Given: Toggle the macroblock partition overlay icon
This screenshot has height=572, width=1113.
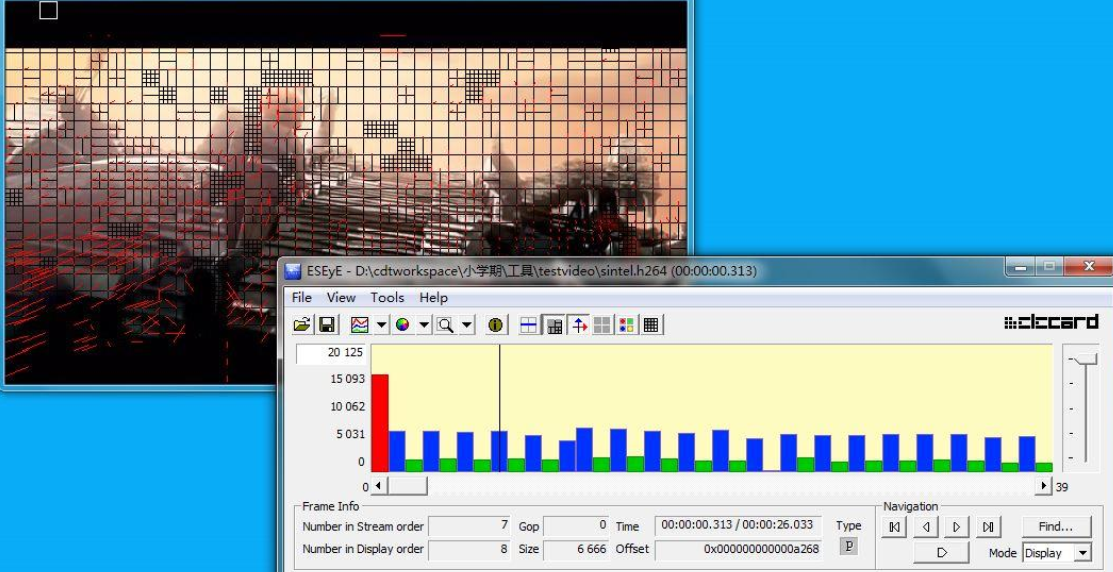Looking at the screenshot, I should [x=554, y=325].
